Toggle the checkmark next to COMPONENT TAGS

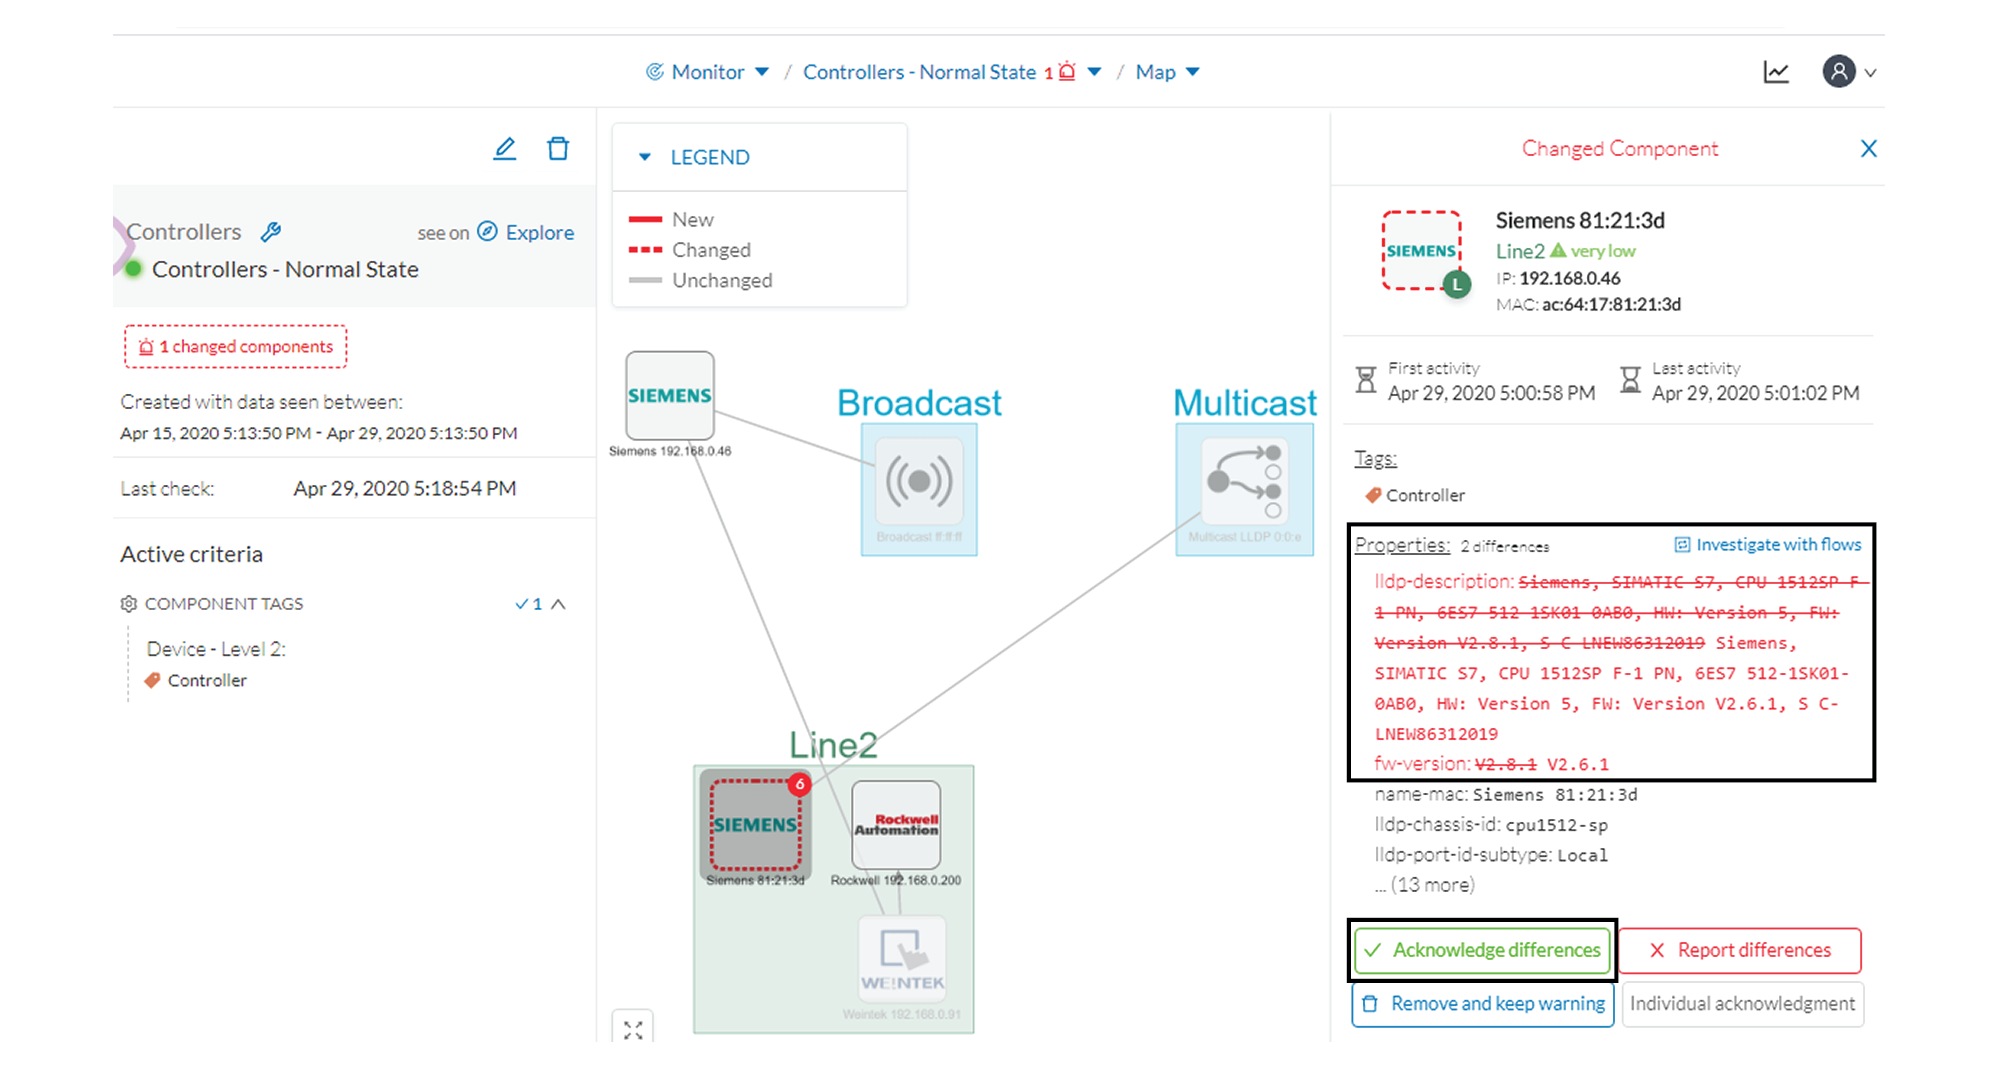pyautogui.click(x=521, y=603)
